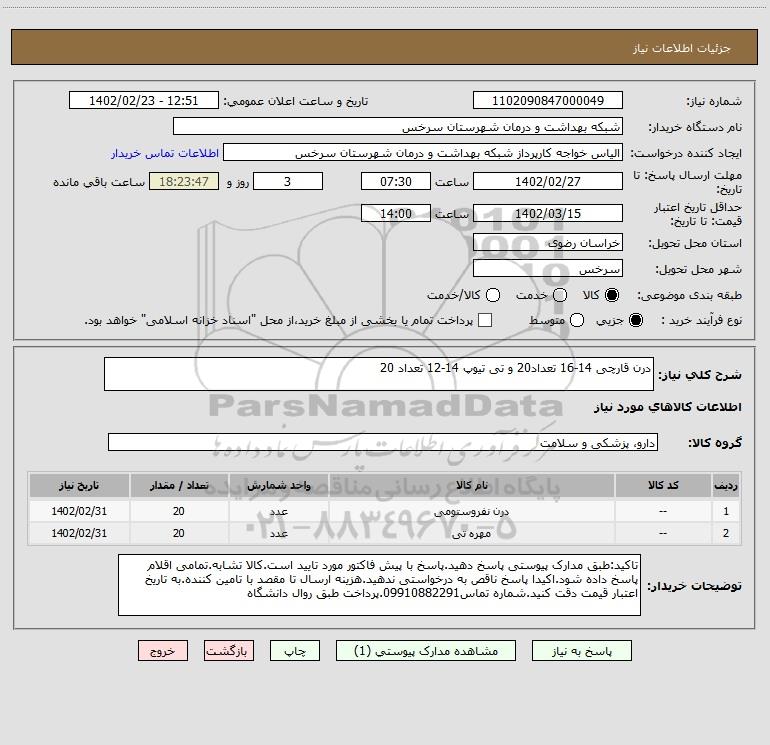
Task: Click quantity 20 in درن نفروستومی row
Action: (x=179, y=511)
